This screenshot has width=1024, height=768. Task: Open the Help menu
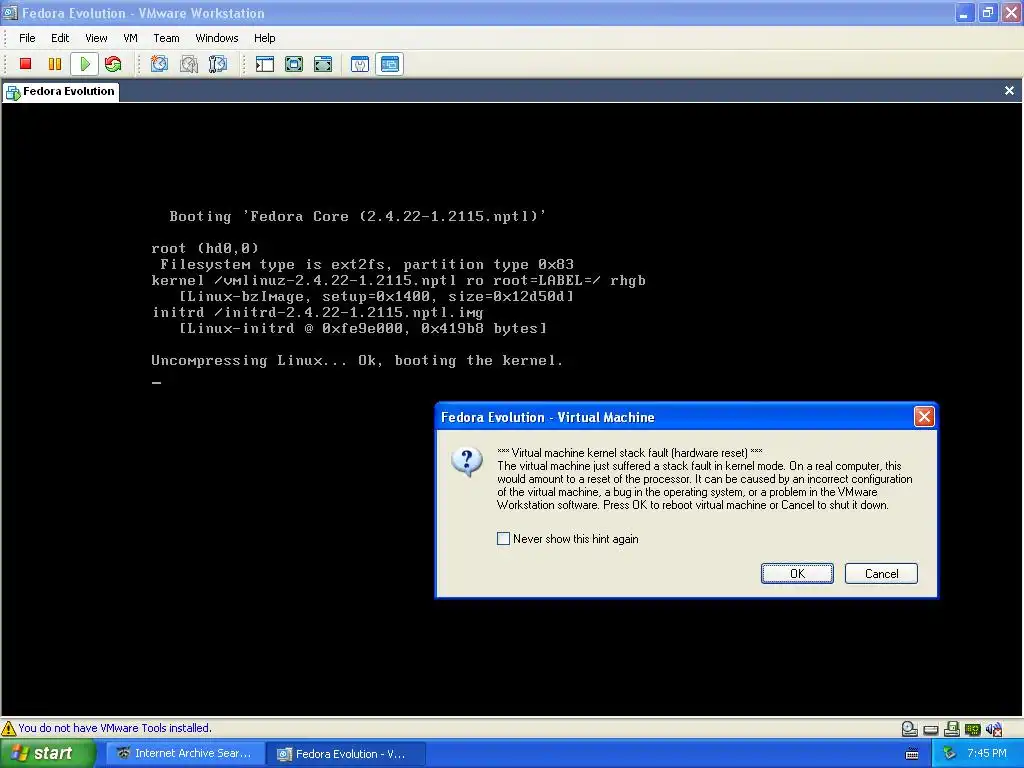point(264,38)
